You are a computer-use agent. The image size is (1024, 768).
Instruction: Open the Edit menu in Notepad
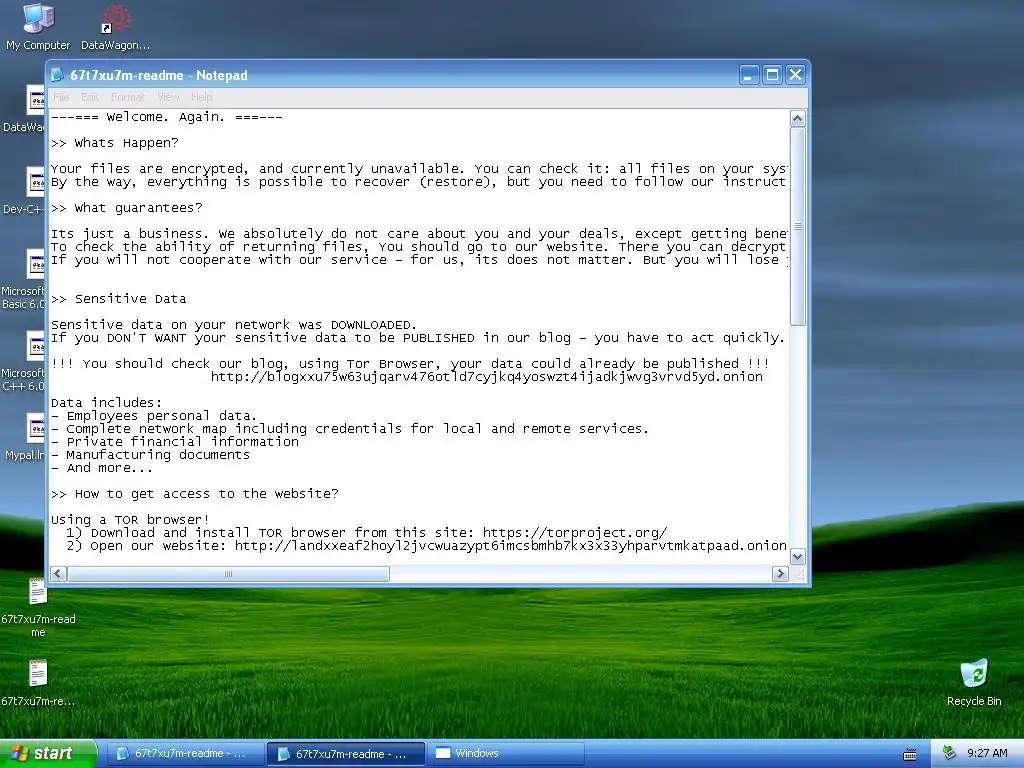(x=89, y=97)
